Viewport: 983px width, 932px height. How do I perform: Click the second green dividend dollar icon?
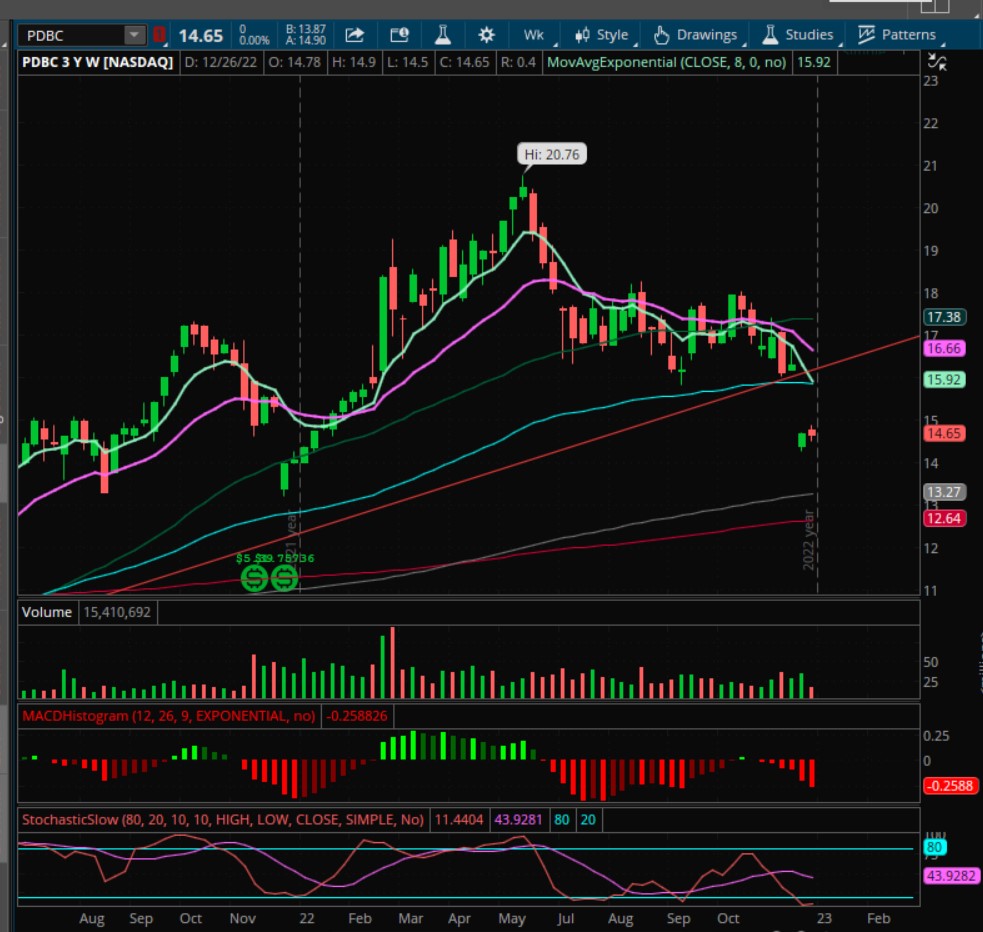[x=285, y=577]
